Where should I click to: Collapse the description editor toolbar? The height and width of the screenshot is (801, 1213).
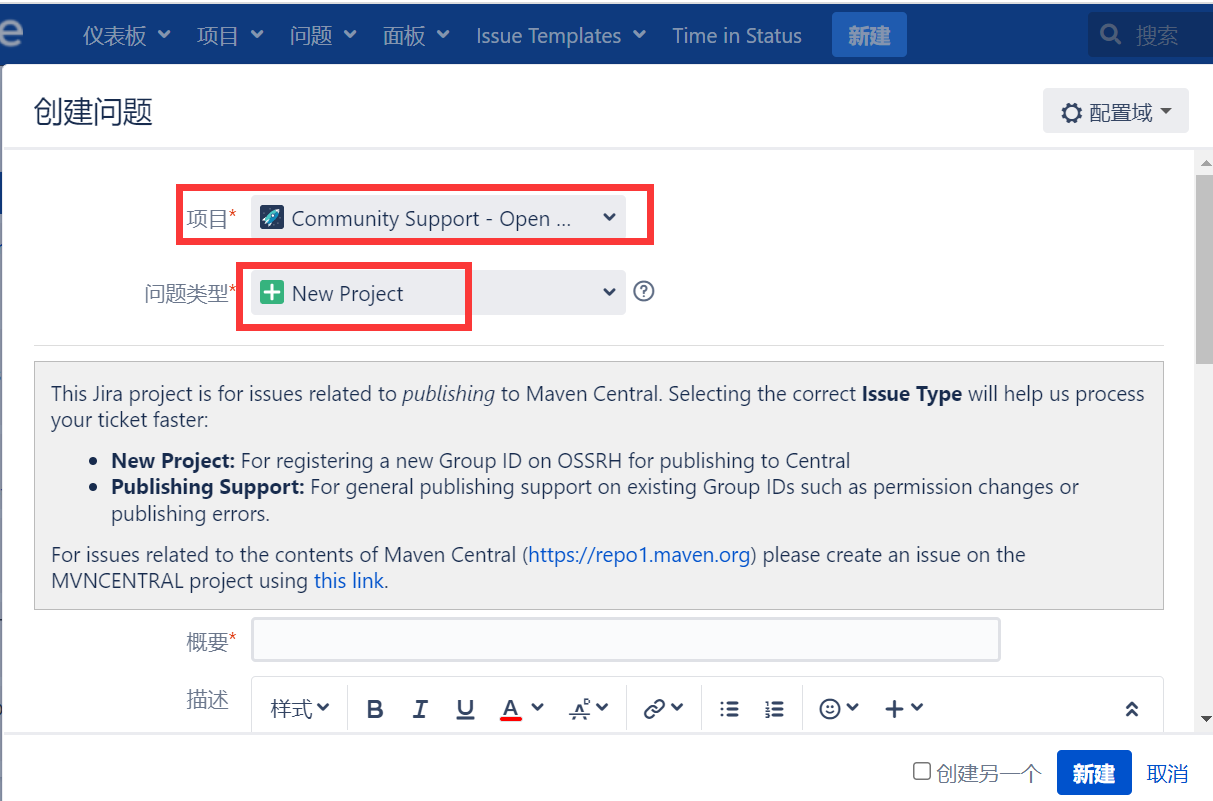point(1132,709)
